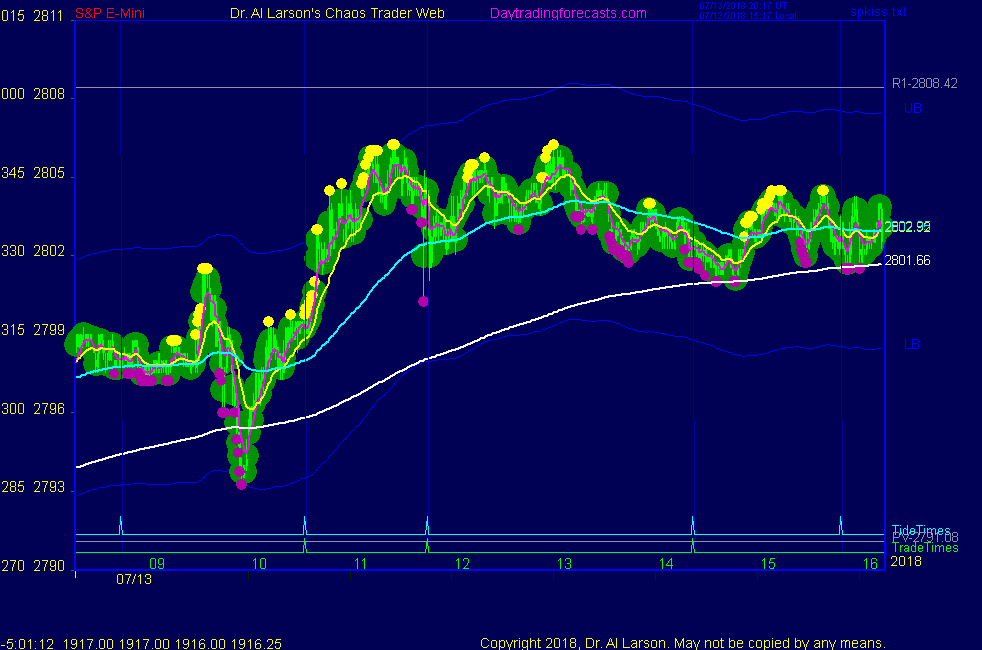Screen dimensions: 982x650
Task: Click the cyan TideTimes spike before hour 09
Action: [121, 525]
